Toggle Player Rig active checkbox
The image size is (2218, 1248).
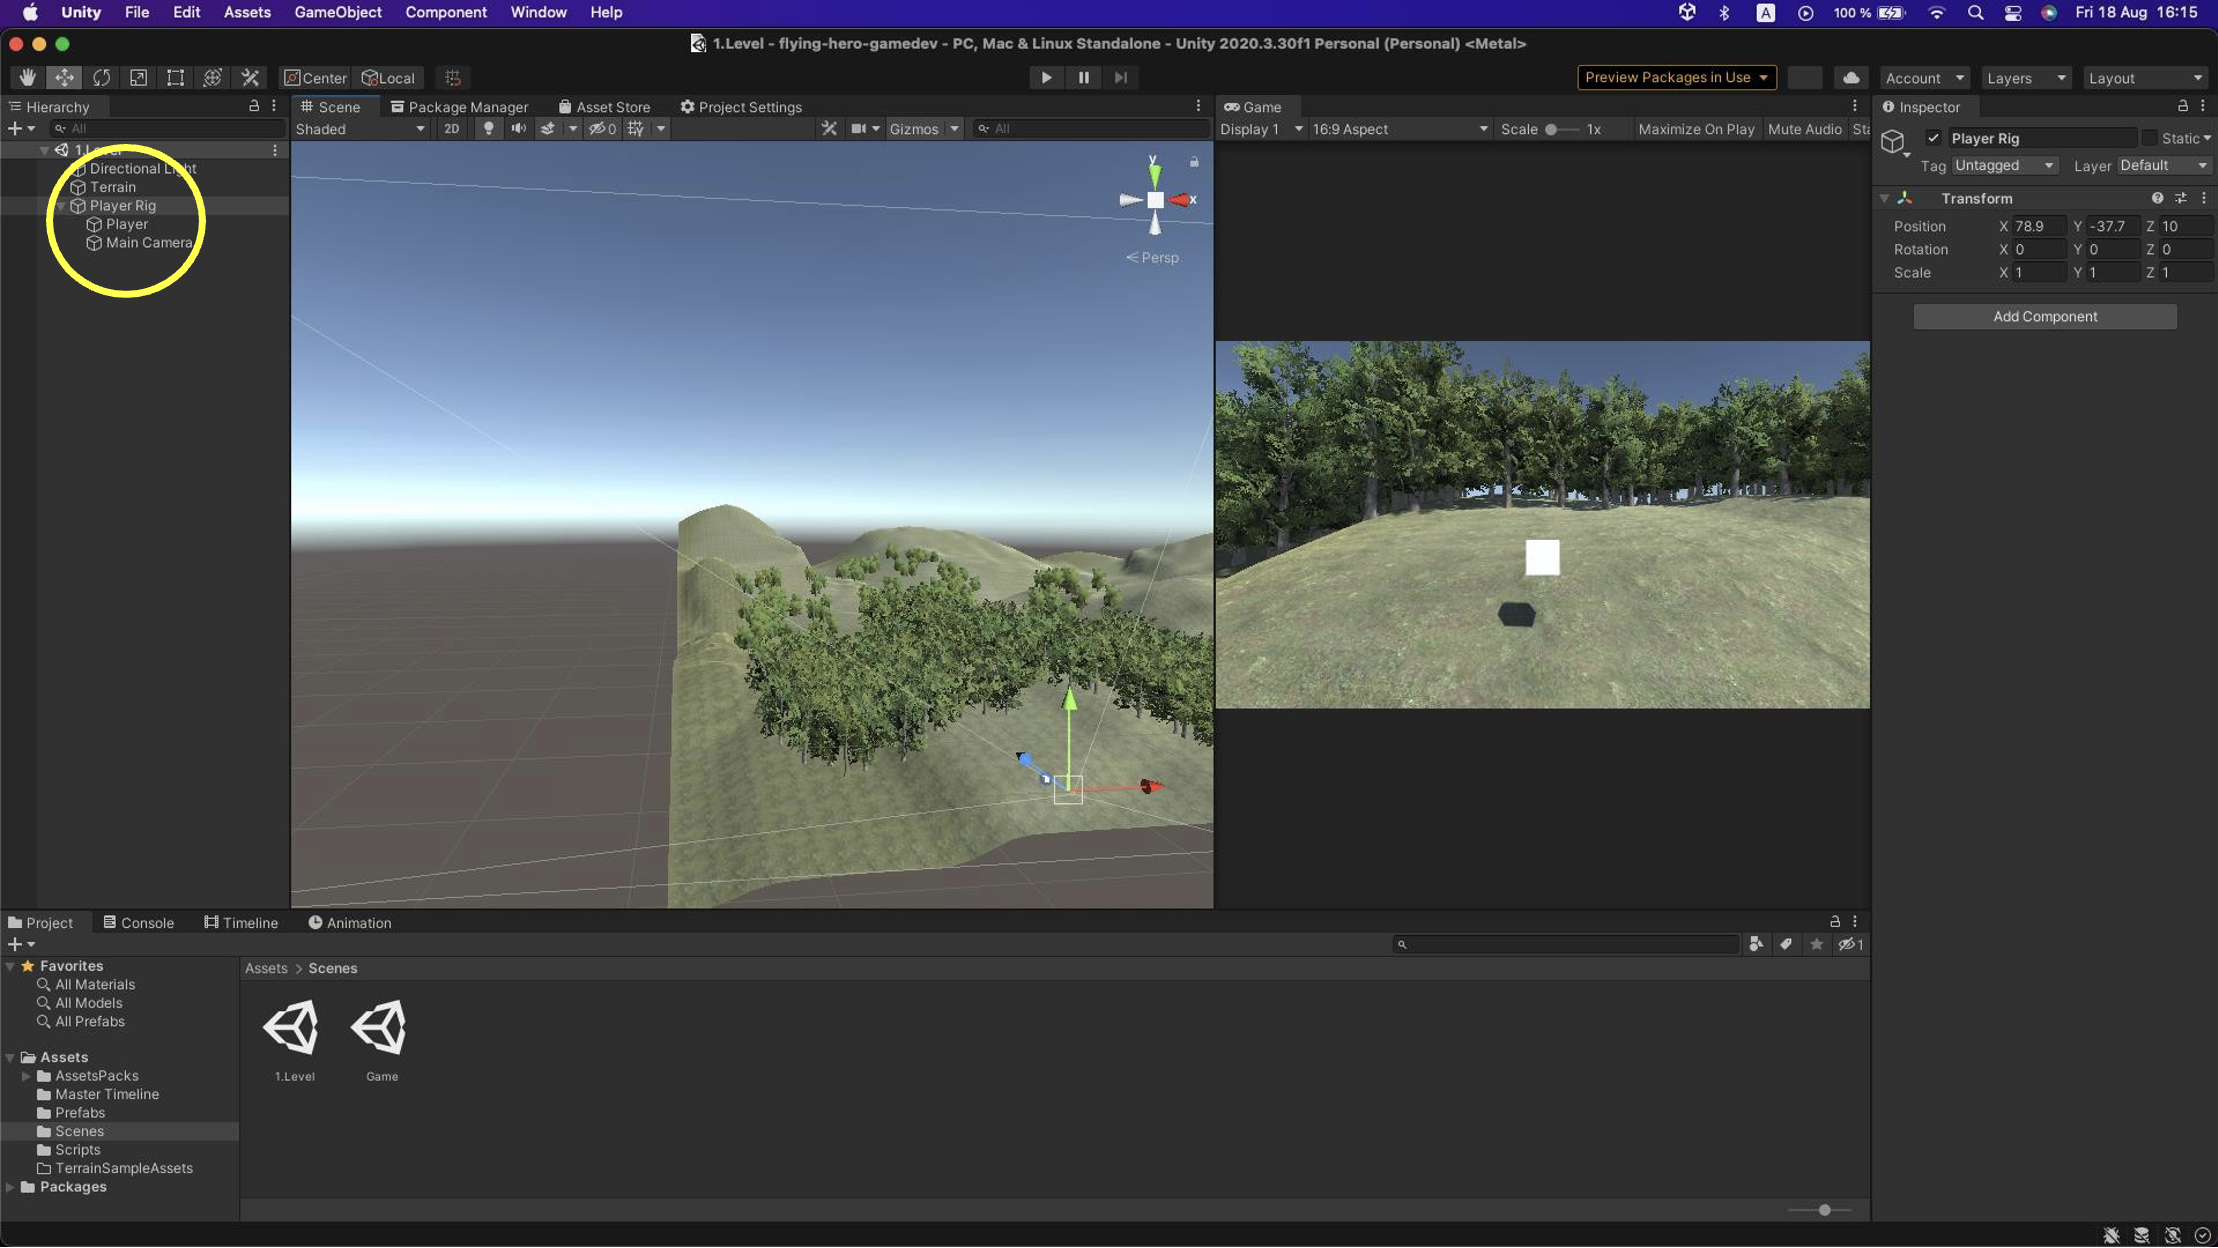coord(1933,138)
